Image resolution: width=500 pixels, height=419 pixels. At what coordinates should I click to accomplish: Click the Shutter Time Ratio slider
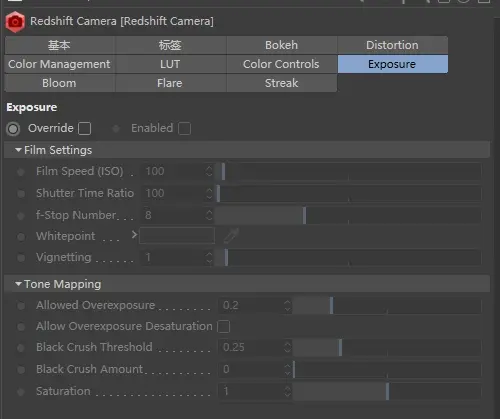[348, 193]
